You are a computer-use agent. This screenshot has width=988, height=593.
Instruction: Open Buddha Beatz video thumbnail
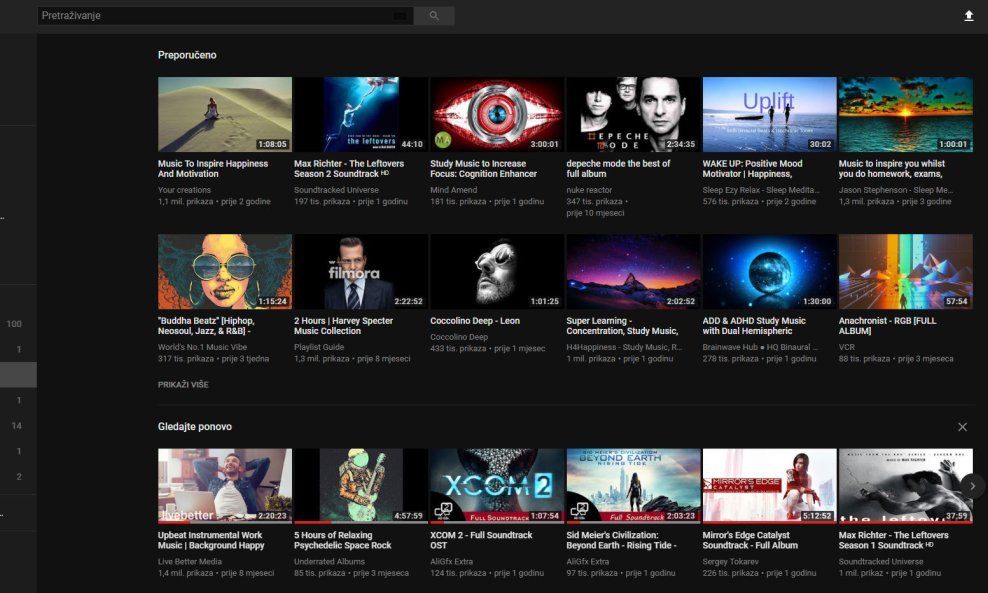tap(225, 271)
